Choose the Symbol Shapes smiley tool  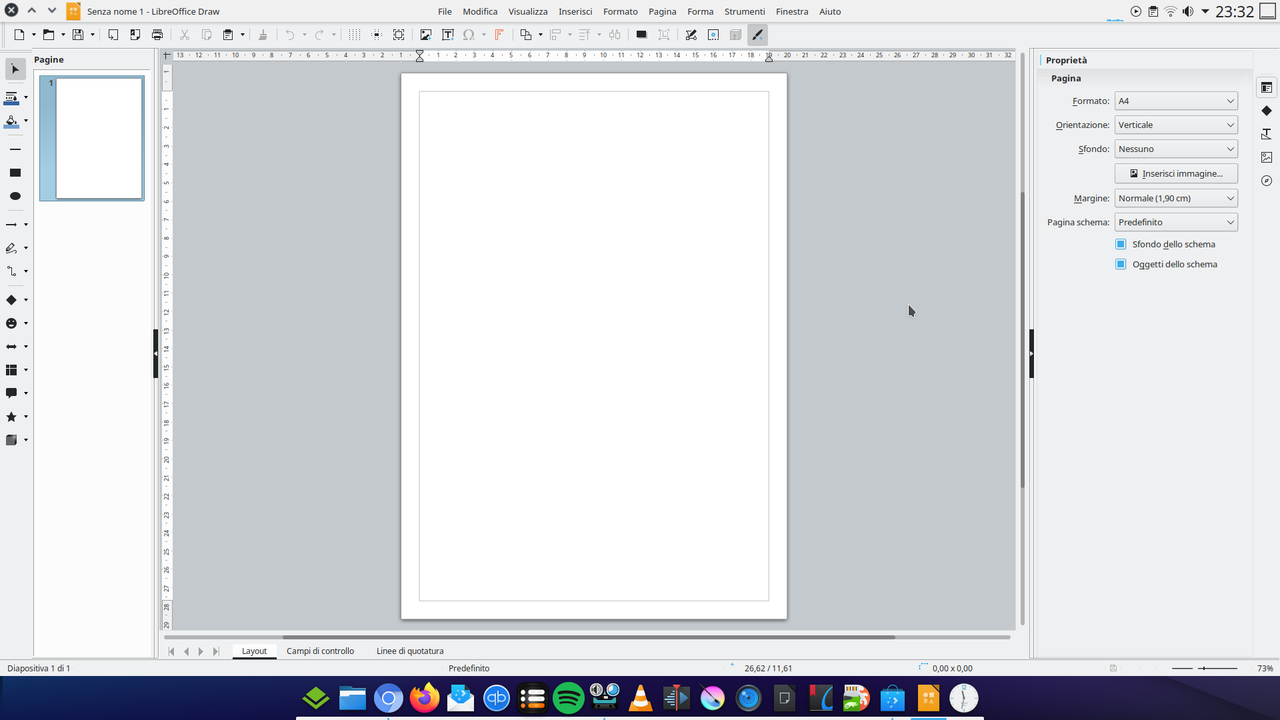tap(12, 323)
